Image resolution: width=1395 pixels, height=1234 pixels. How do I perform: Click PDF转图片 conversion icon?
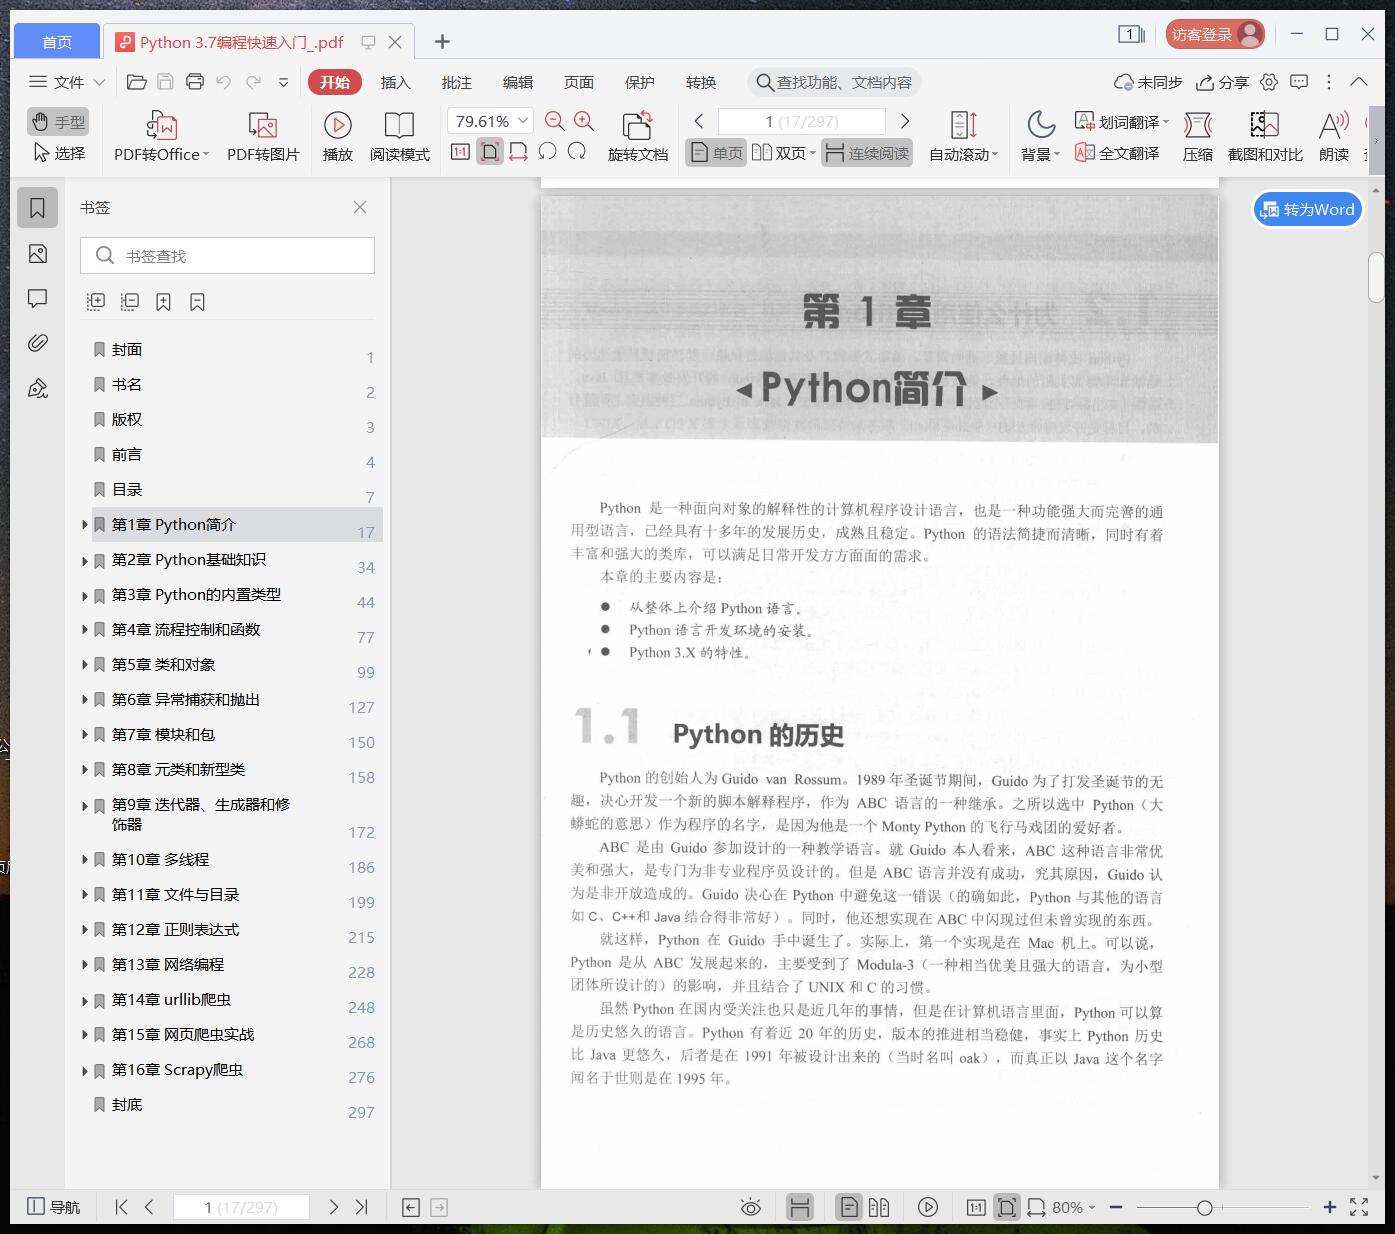263,136
